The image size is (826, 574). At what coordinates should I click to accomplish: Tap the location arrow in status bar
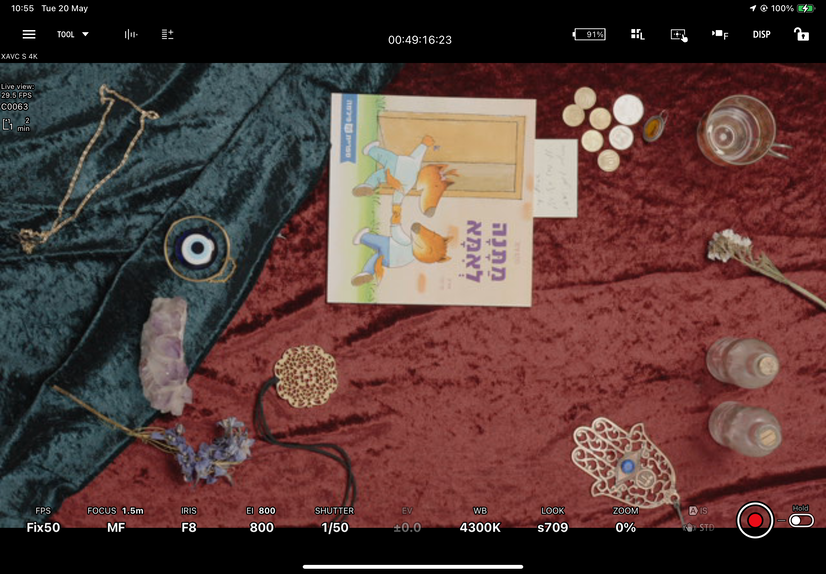tap(752, 8)
